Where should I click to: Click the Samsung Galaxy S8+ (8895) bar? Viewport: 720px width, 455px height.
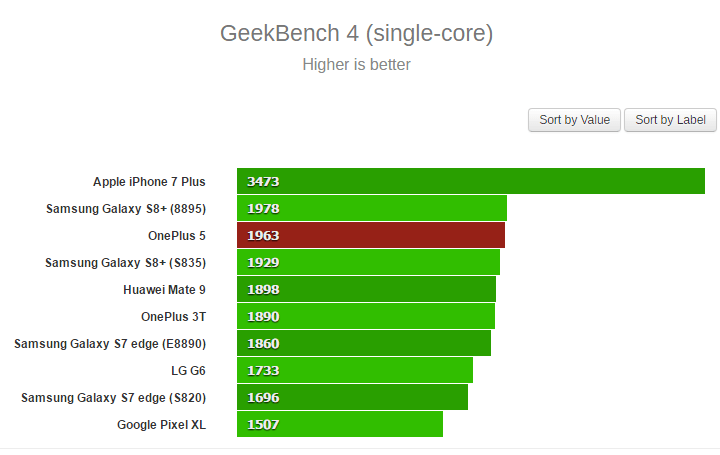tap(372, 208)
